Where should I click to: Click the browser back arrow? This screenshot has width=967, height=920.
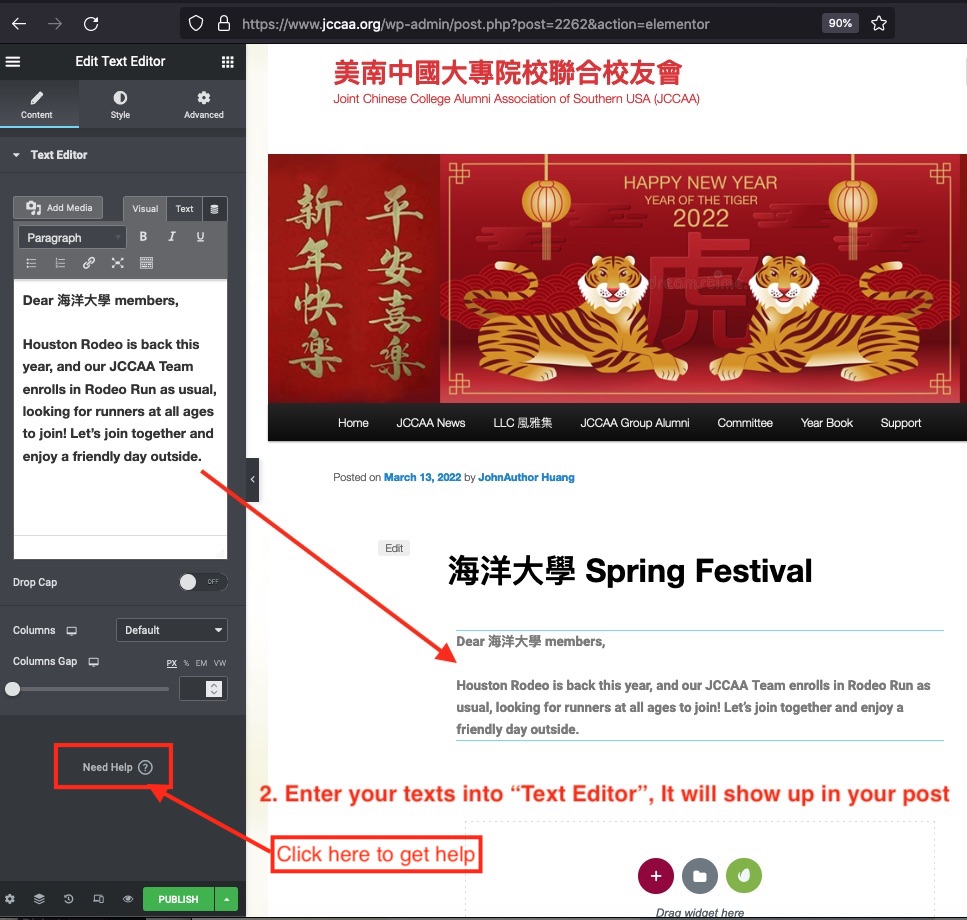[19, 23]
